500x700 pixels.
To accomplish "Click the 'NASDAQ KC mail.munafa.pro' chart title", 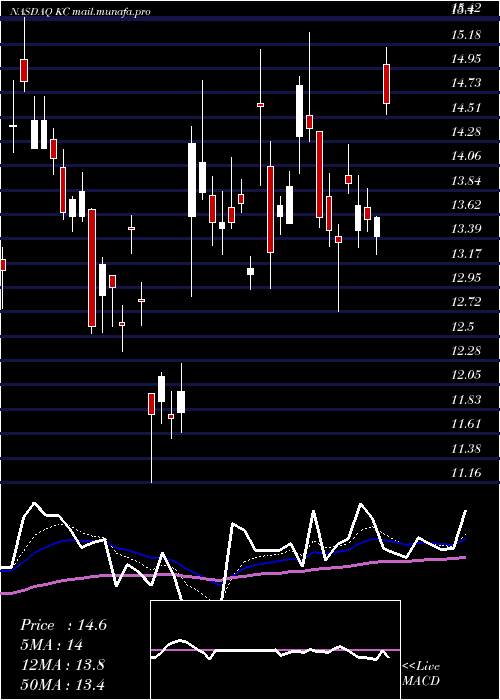I will point(80,12).
